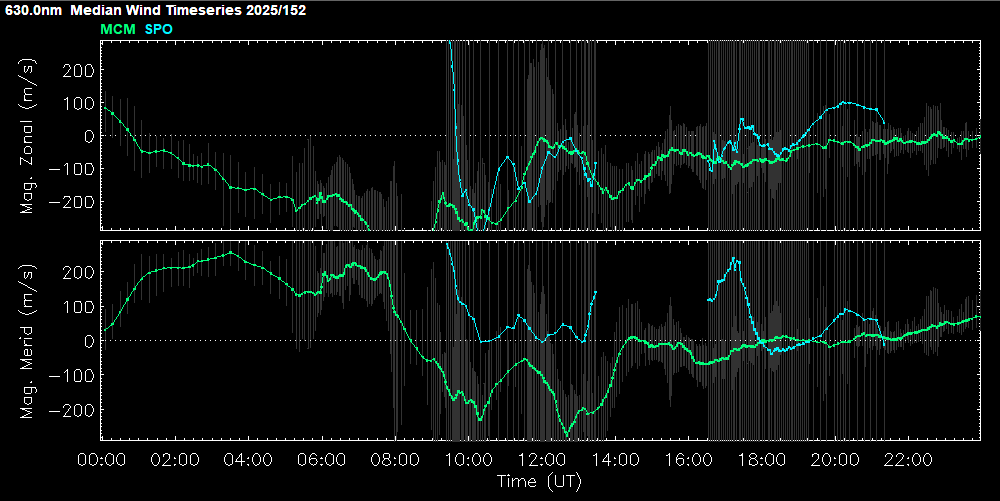This screenshot has width=1000, height=501.
Task: Click the 18:00 time tick label
Action: tap(761, 460)
